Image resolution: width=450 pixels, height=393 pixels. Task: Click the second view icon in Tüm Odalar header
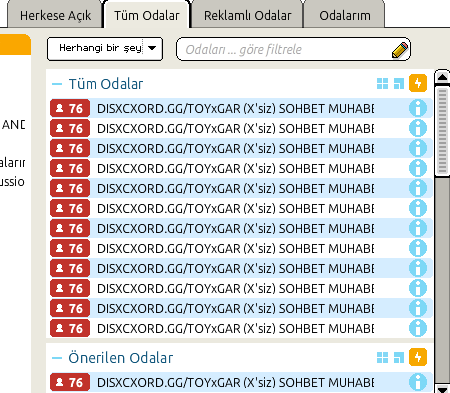[399, 84]
